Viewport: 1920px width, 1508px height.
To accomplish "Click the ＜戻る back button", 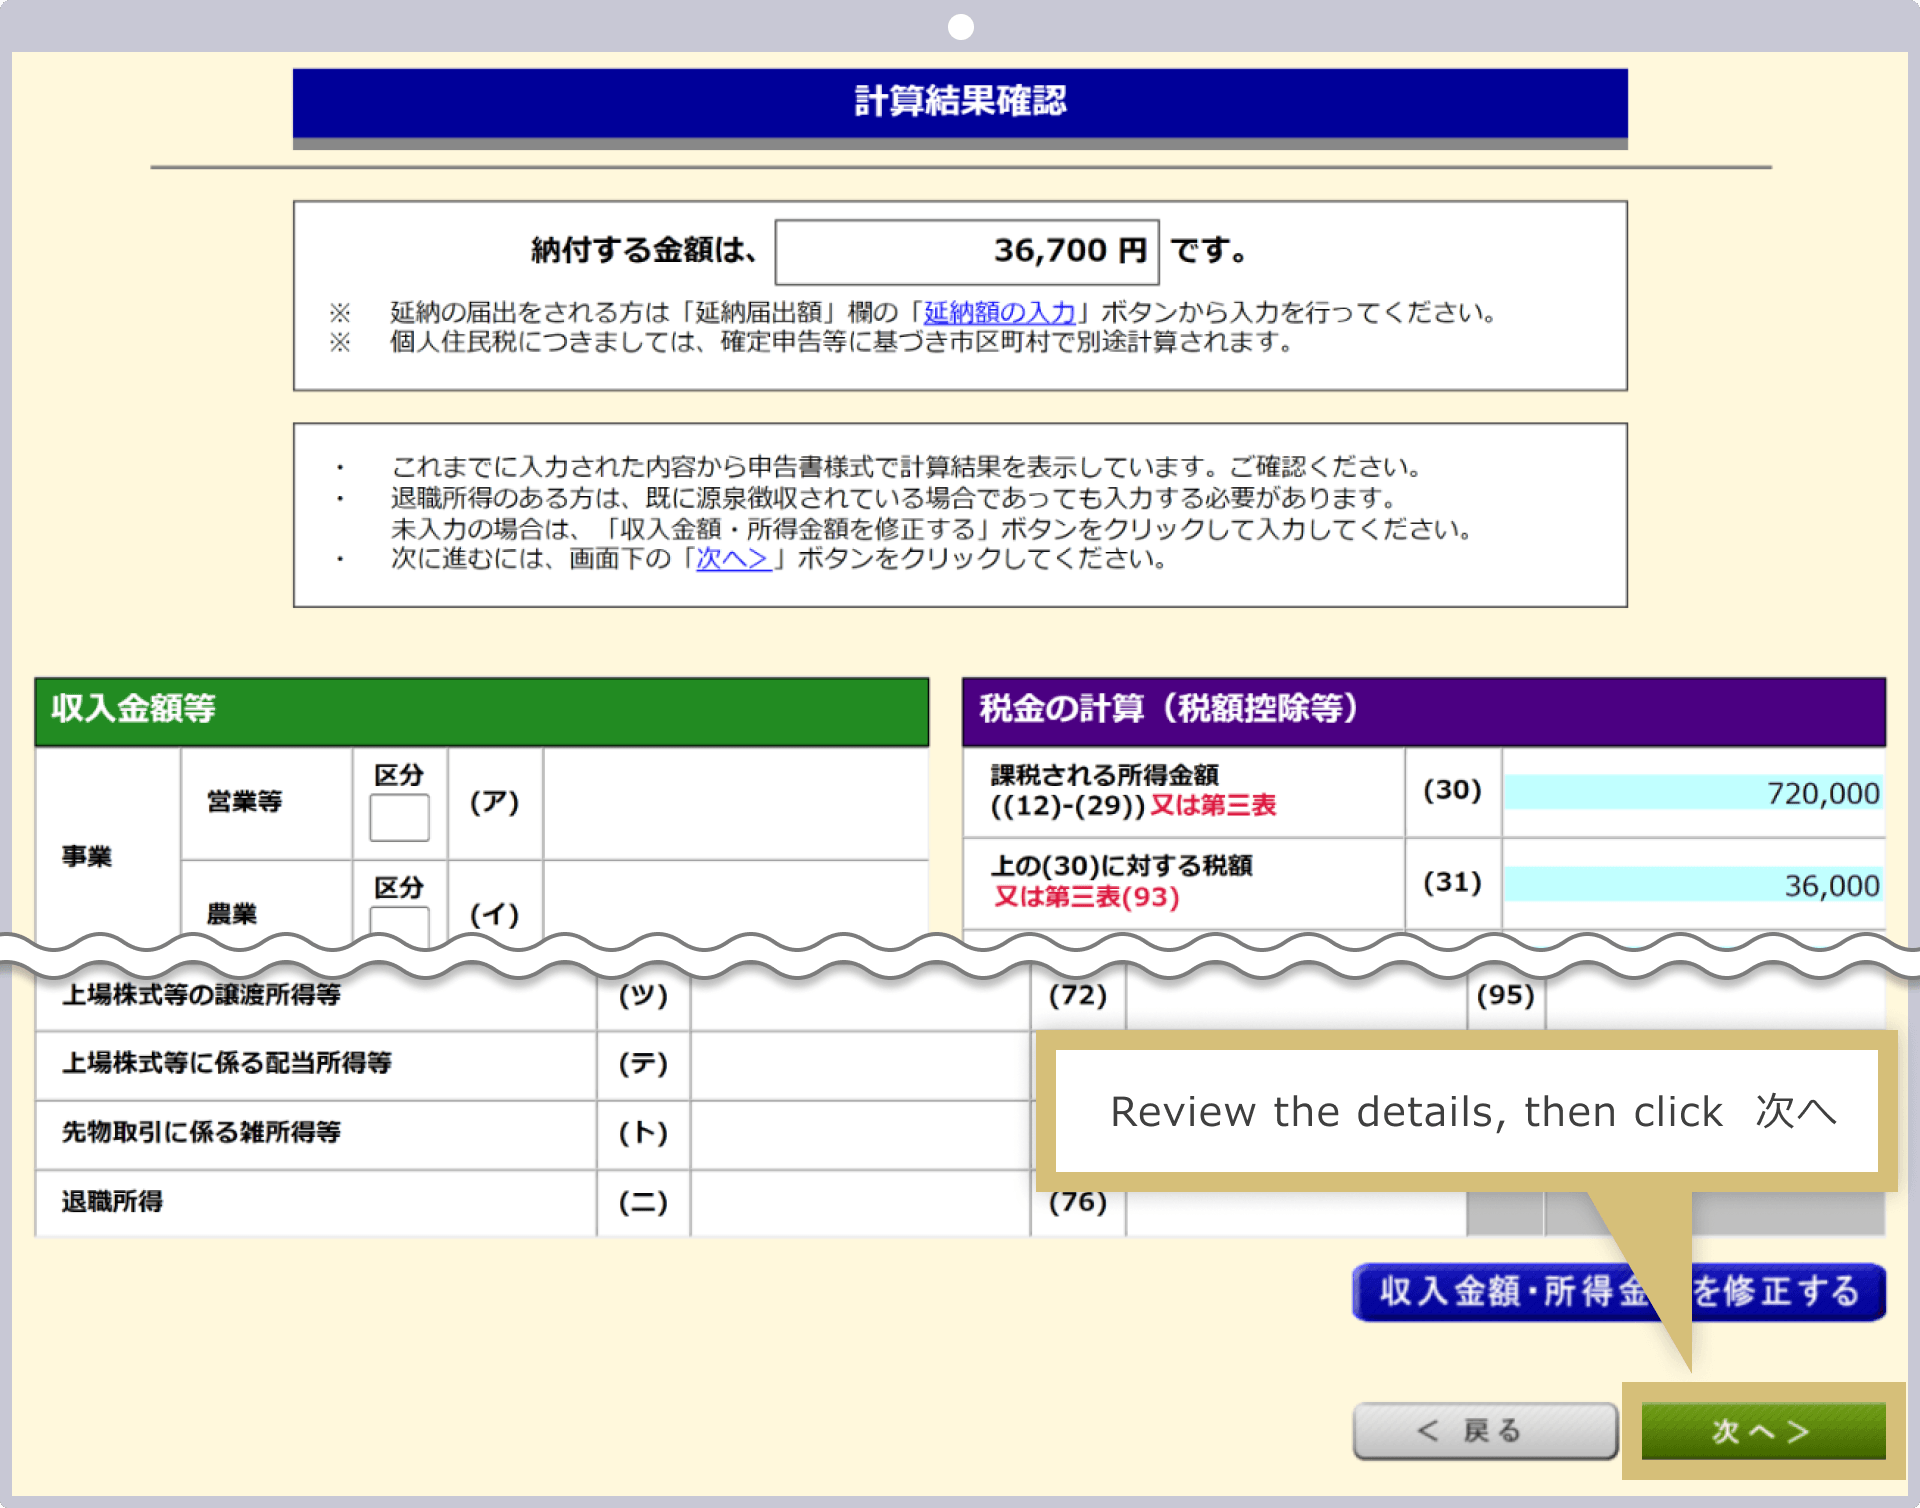I will [x=1484, y=1431].
